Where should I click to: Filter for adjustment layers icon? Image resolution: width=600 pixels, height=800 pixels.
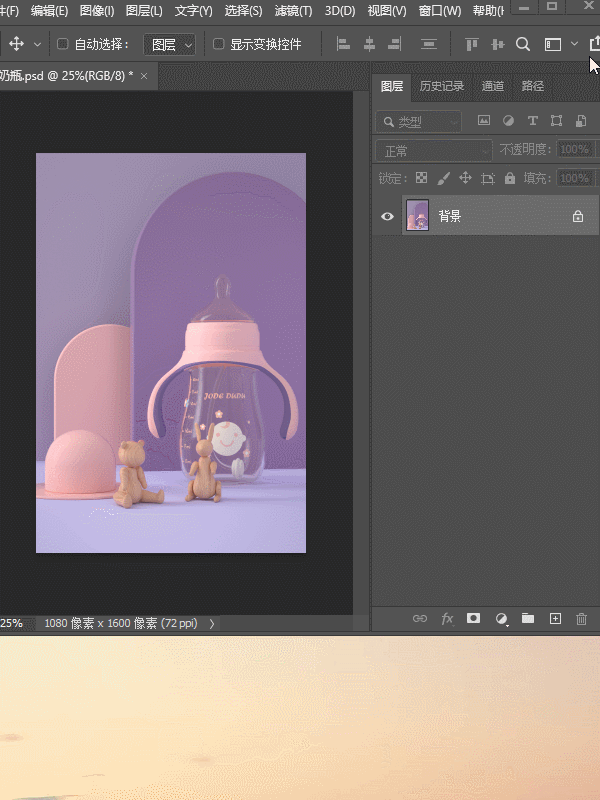[x=508, y=120]
